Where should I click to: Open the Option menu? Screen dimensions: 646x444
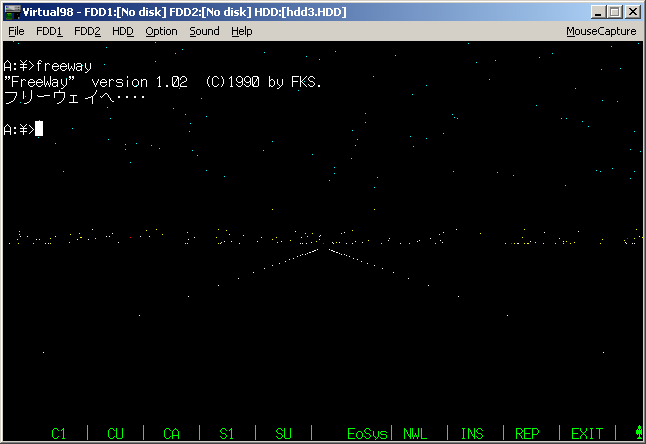(x=161, y=31)
